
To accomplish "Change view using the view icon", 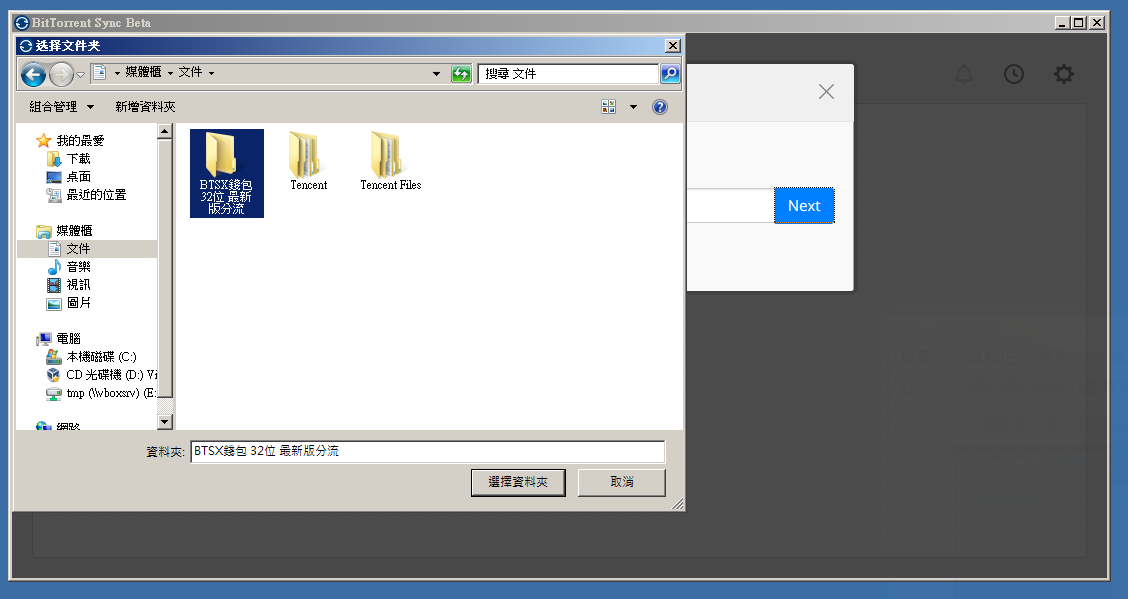I will point(609,106).
